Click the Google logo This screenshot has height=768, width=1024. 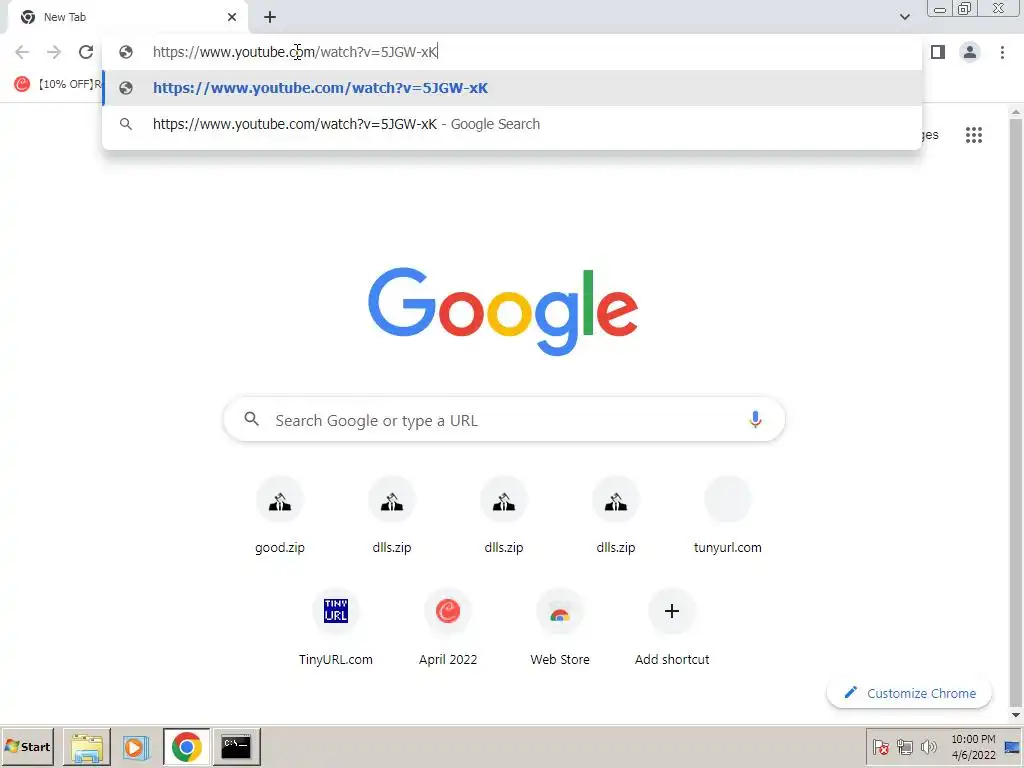click(x=503, y=311)
